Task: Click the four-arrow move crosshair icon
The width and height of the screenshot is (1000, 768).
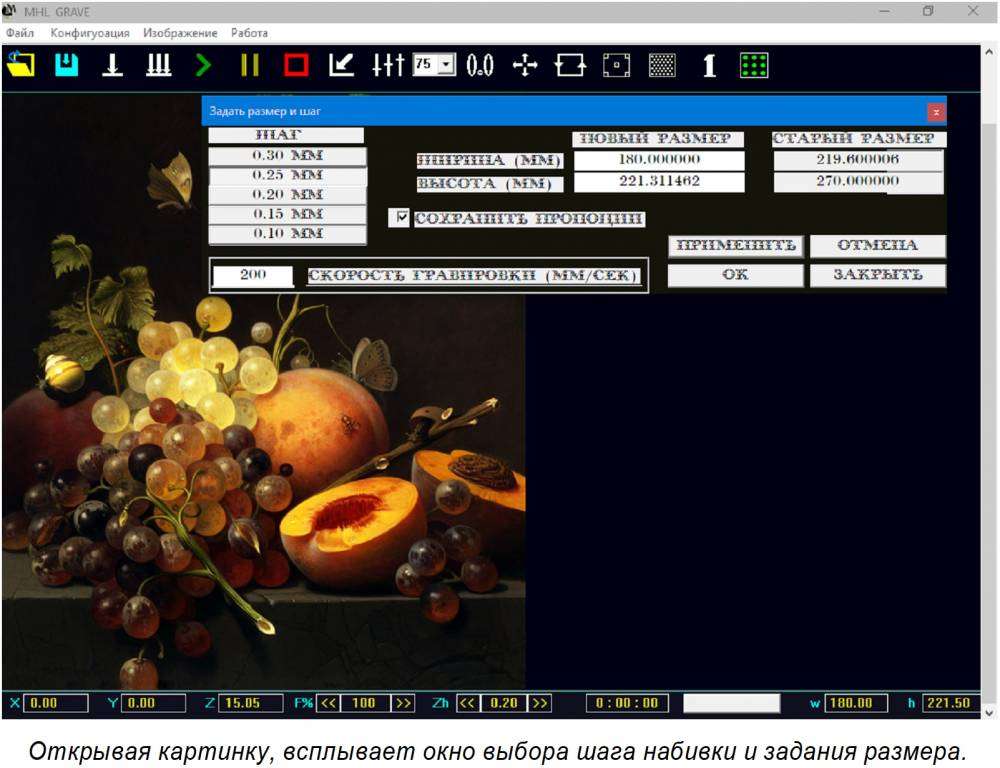Action: (x=525, y=65)
